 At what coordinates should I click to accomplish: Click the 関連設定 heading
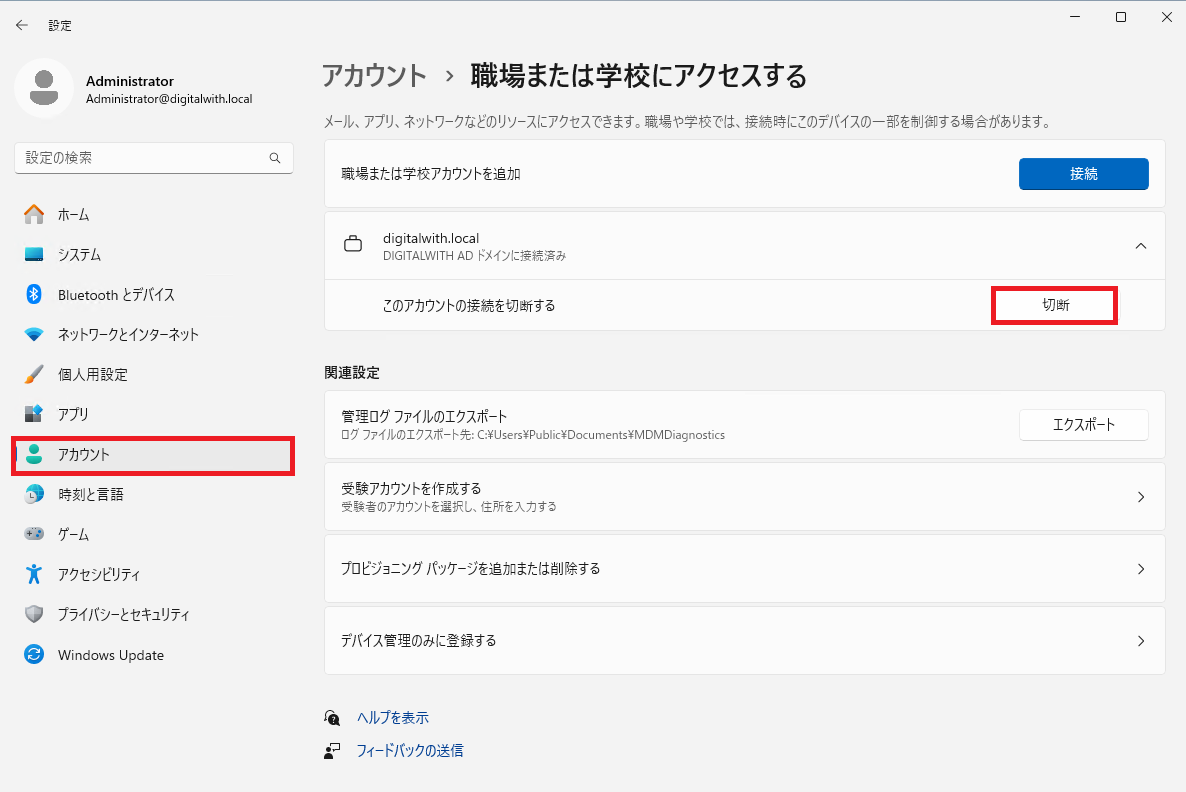[x=352, y=373]
